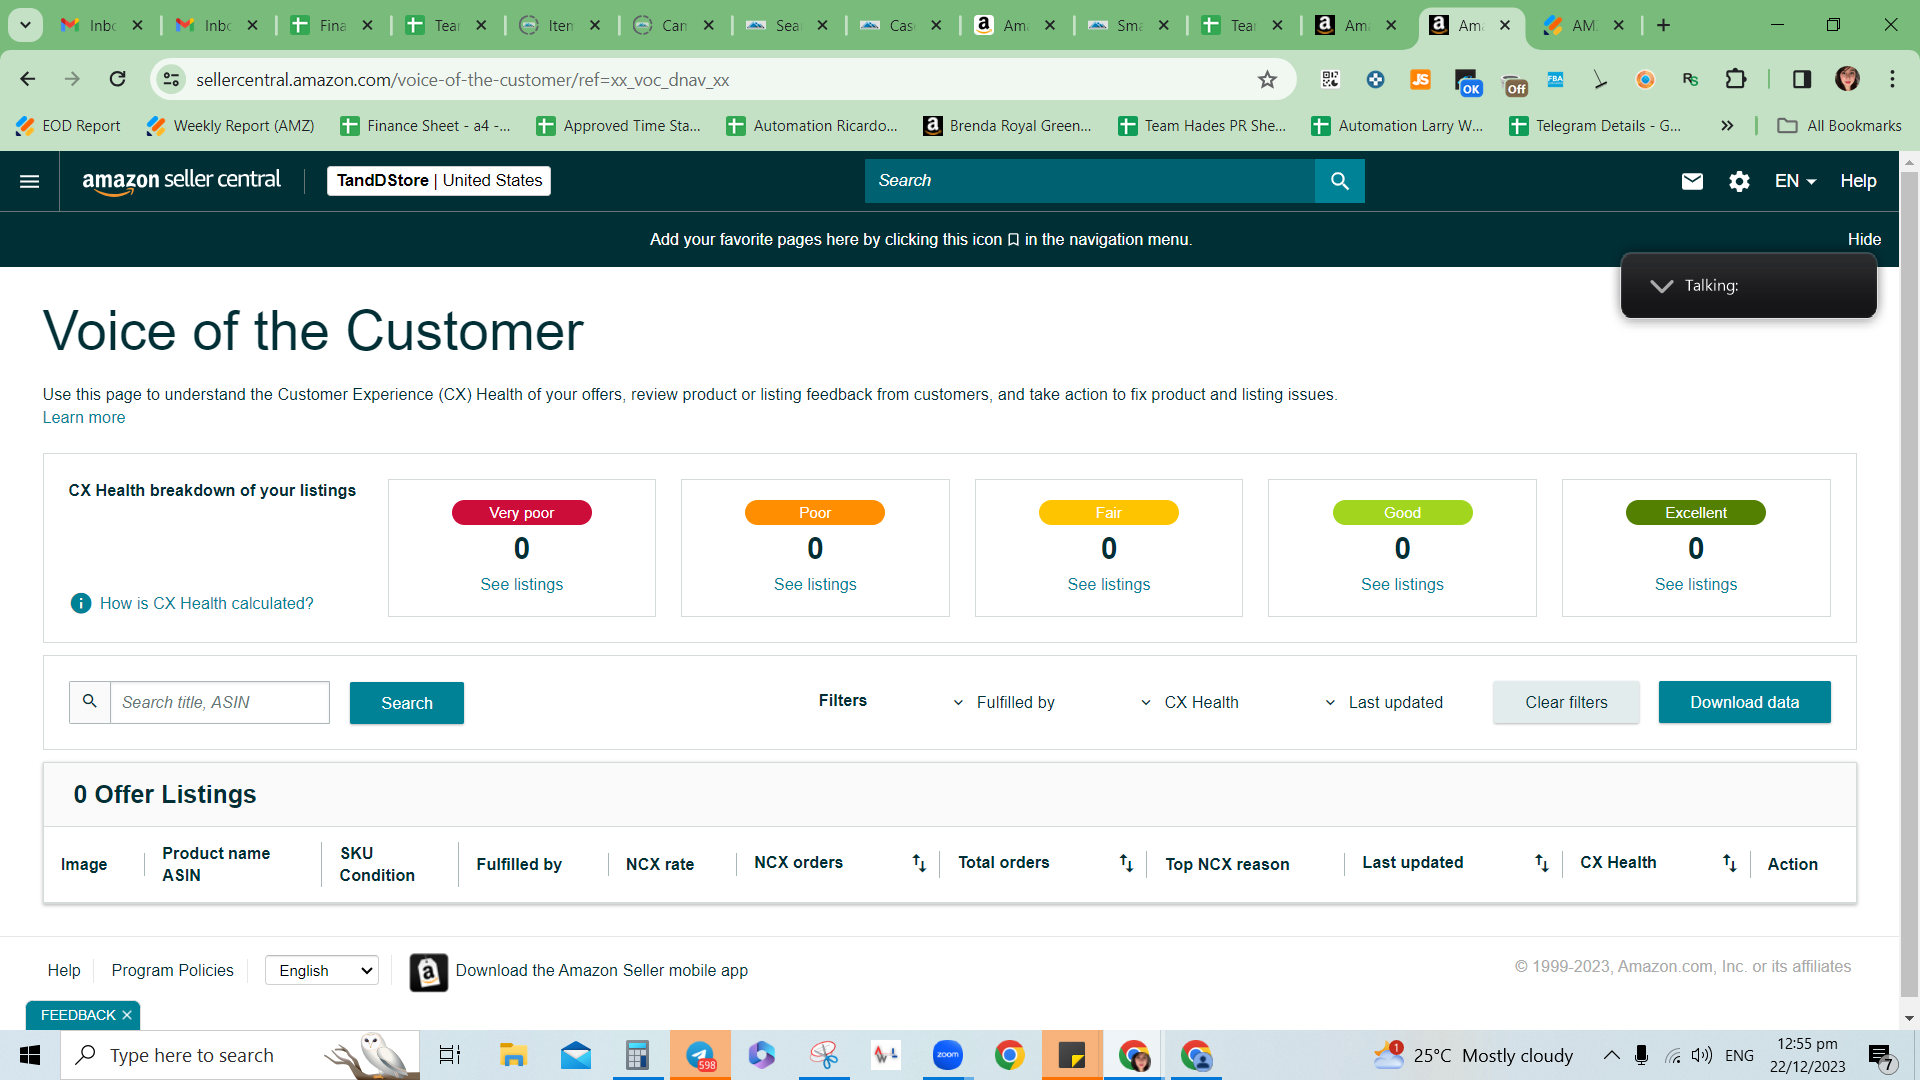Open Chrome three-dot menu
This screenshot has height=1080, width=1920.
click(x=1892, y=79)
